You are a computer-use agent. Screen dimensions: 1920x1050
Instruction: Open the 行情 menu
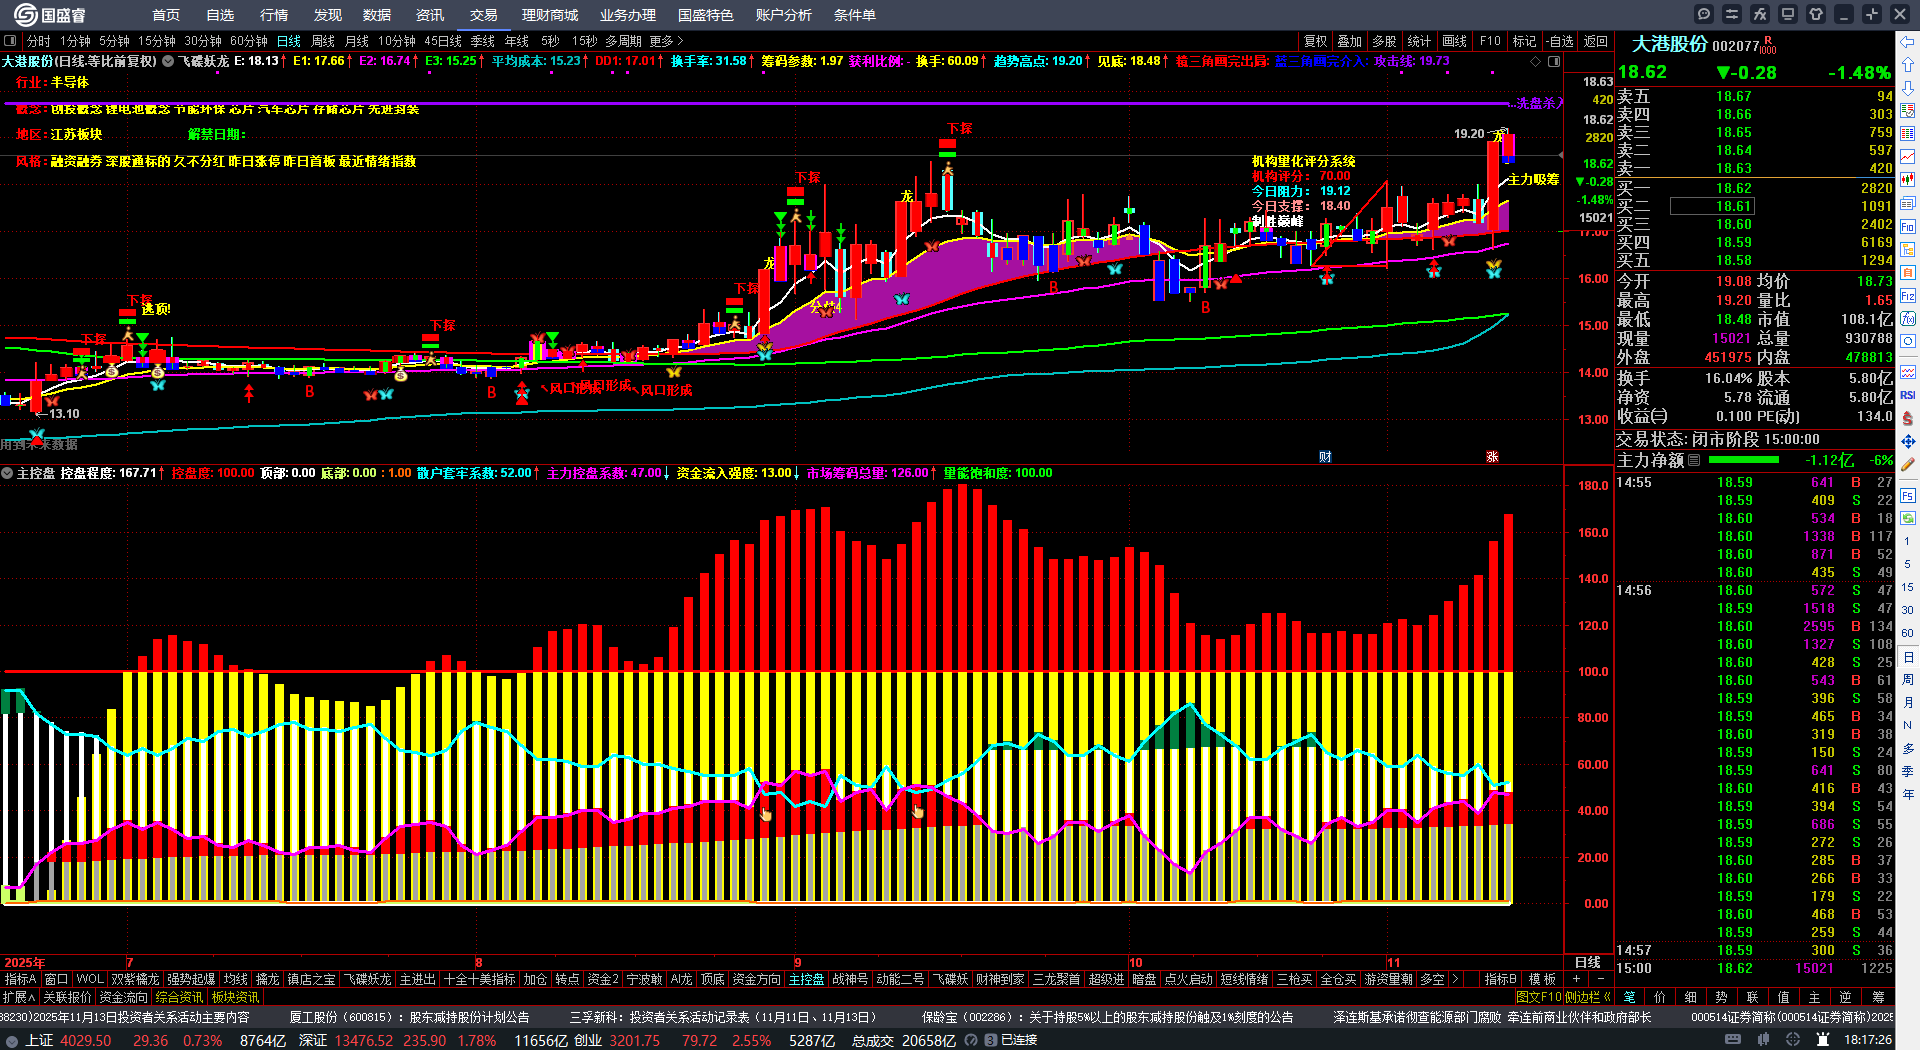click(x=274, y=15)
